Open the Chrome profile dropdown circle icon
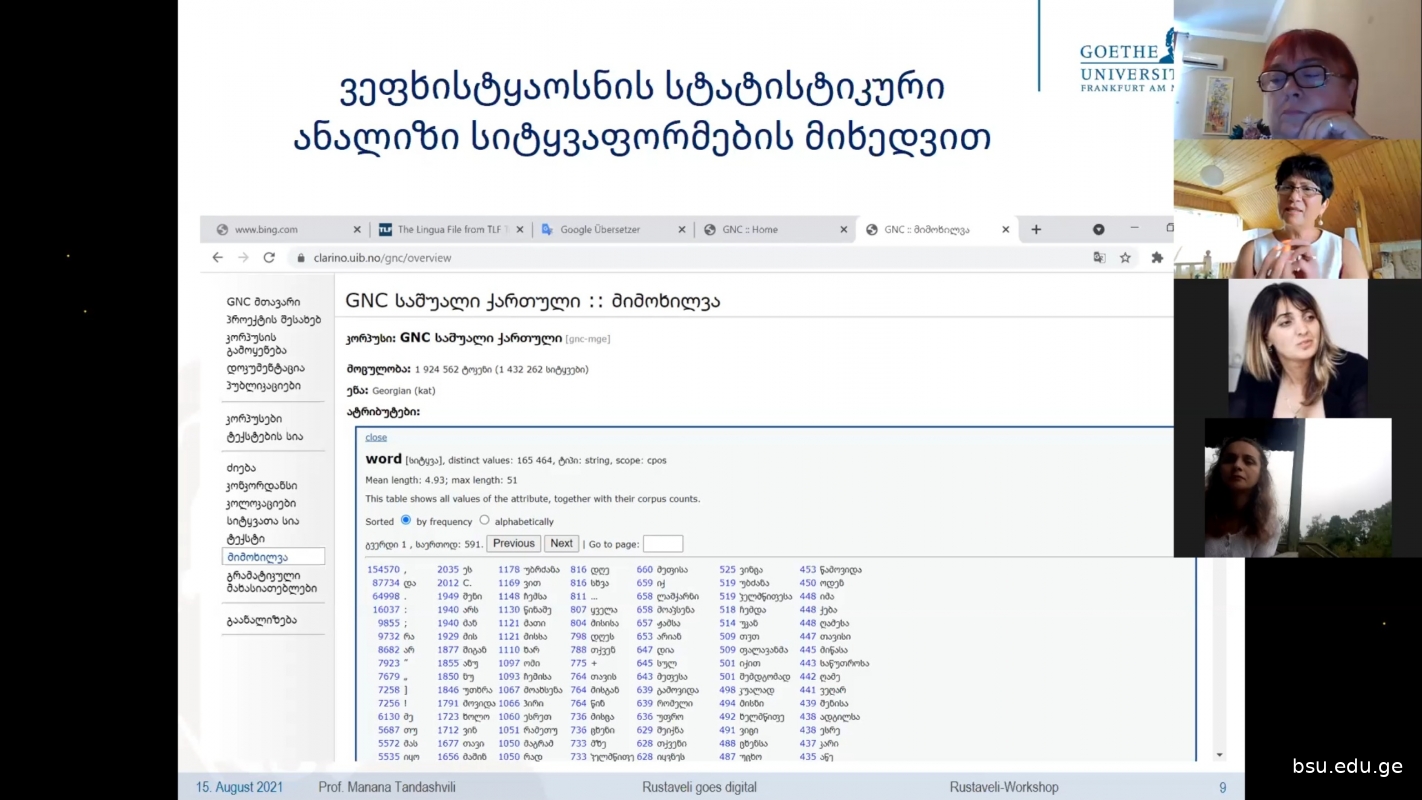1422x800 pixels. (x=1098, y=230)
